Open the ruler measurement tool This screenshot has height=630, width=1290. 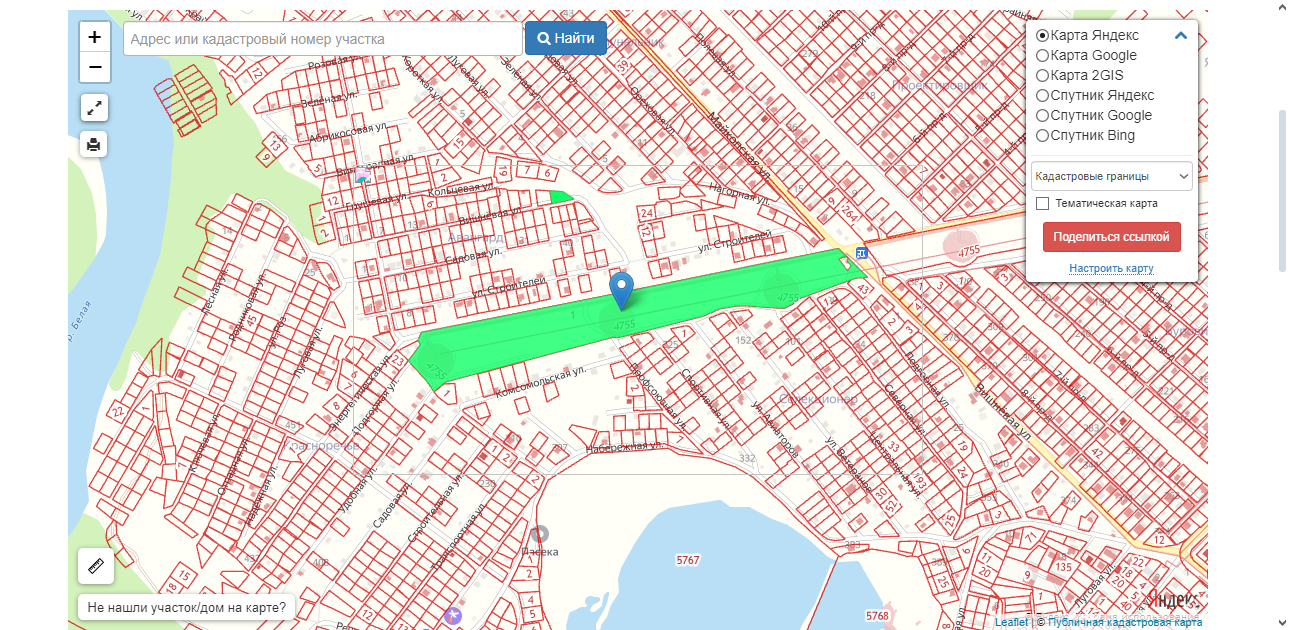(96, 566)
